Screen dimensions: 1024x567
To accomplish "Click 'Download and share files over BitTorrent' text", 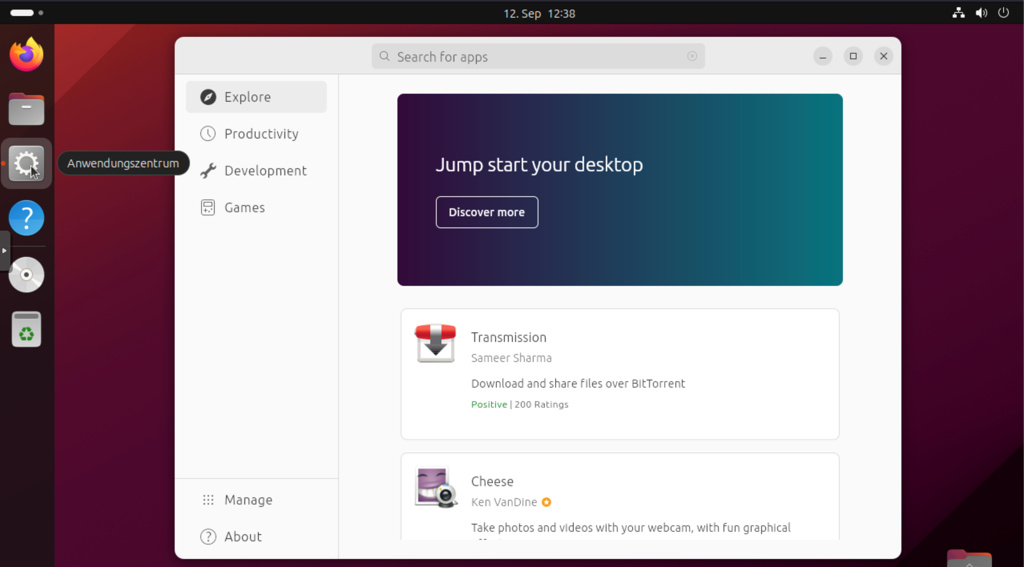I will coord(578,383).
